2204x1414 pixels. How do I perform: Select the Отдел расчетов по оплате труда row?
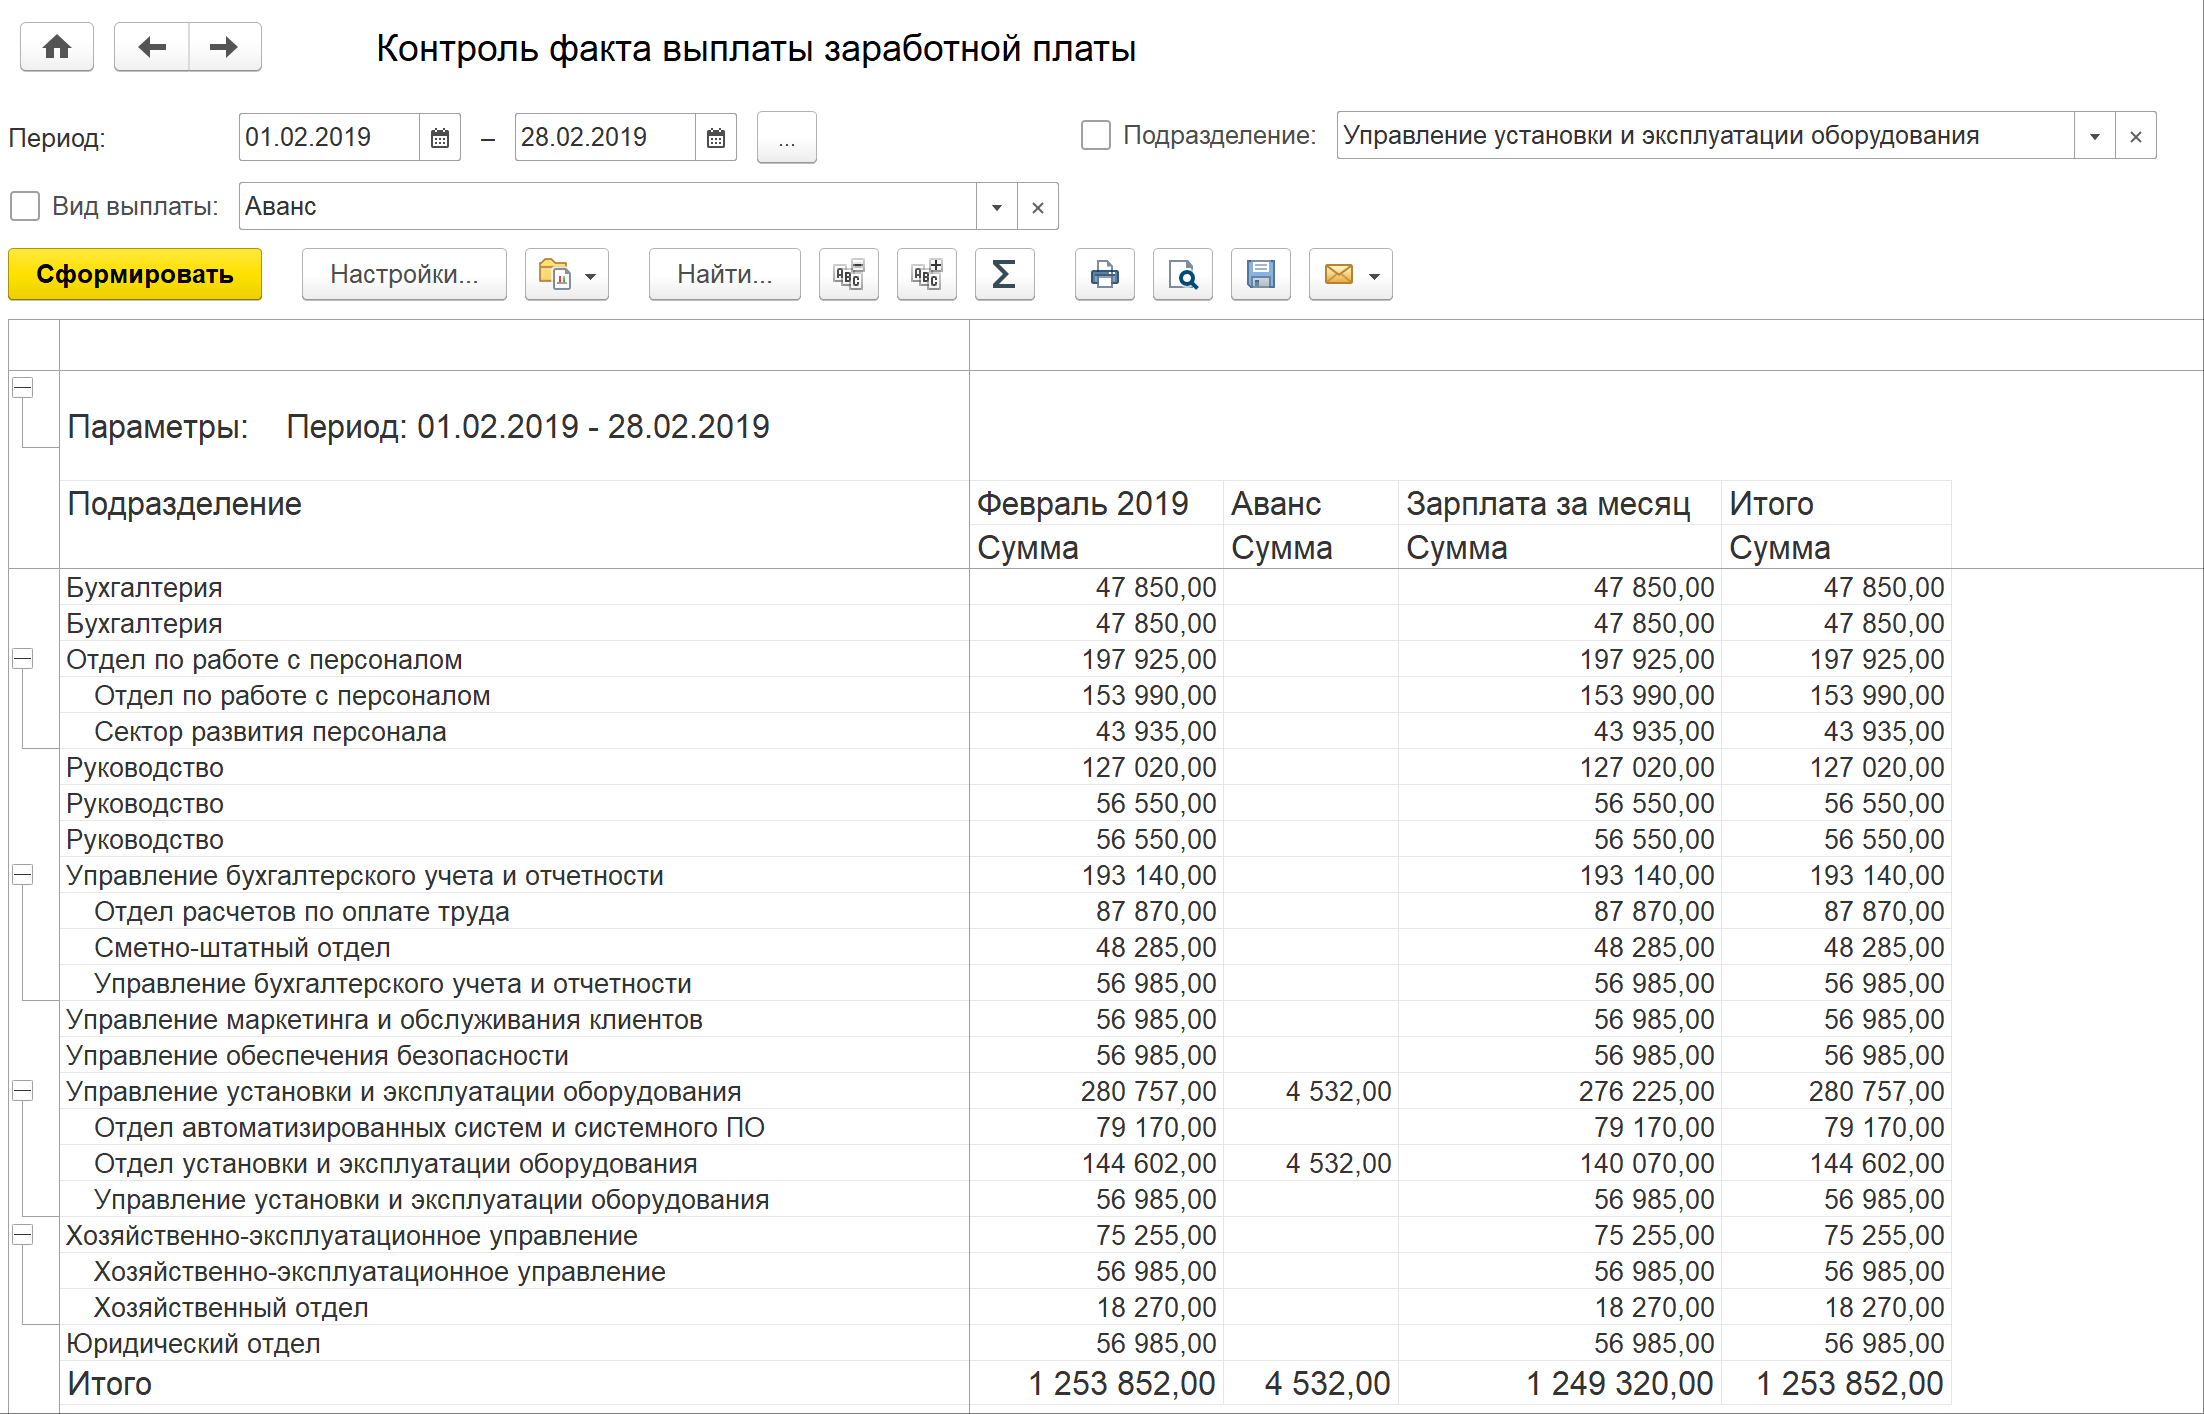point(1005,912)
